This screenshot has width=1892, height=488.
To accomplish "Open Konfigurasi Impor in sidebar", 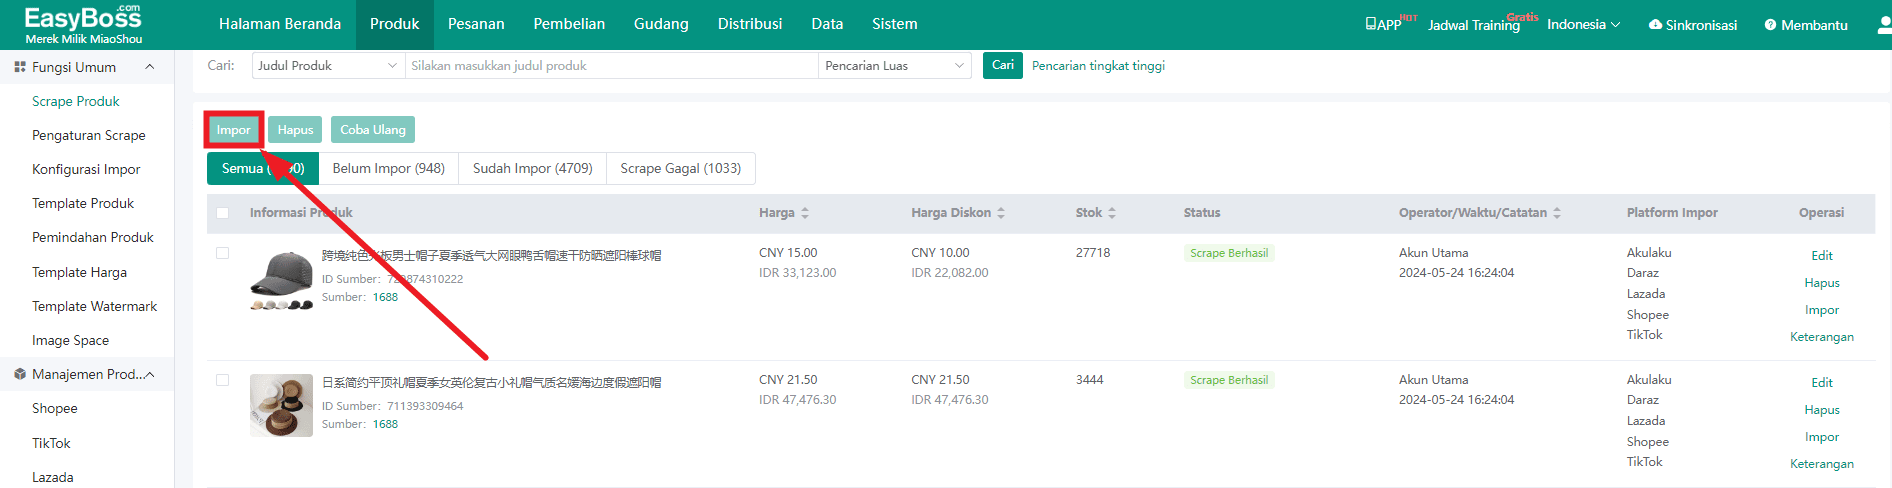I will 86,169.
